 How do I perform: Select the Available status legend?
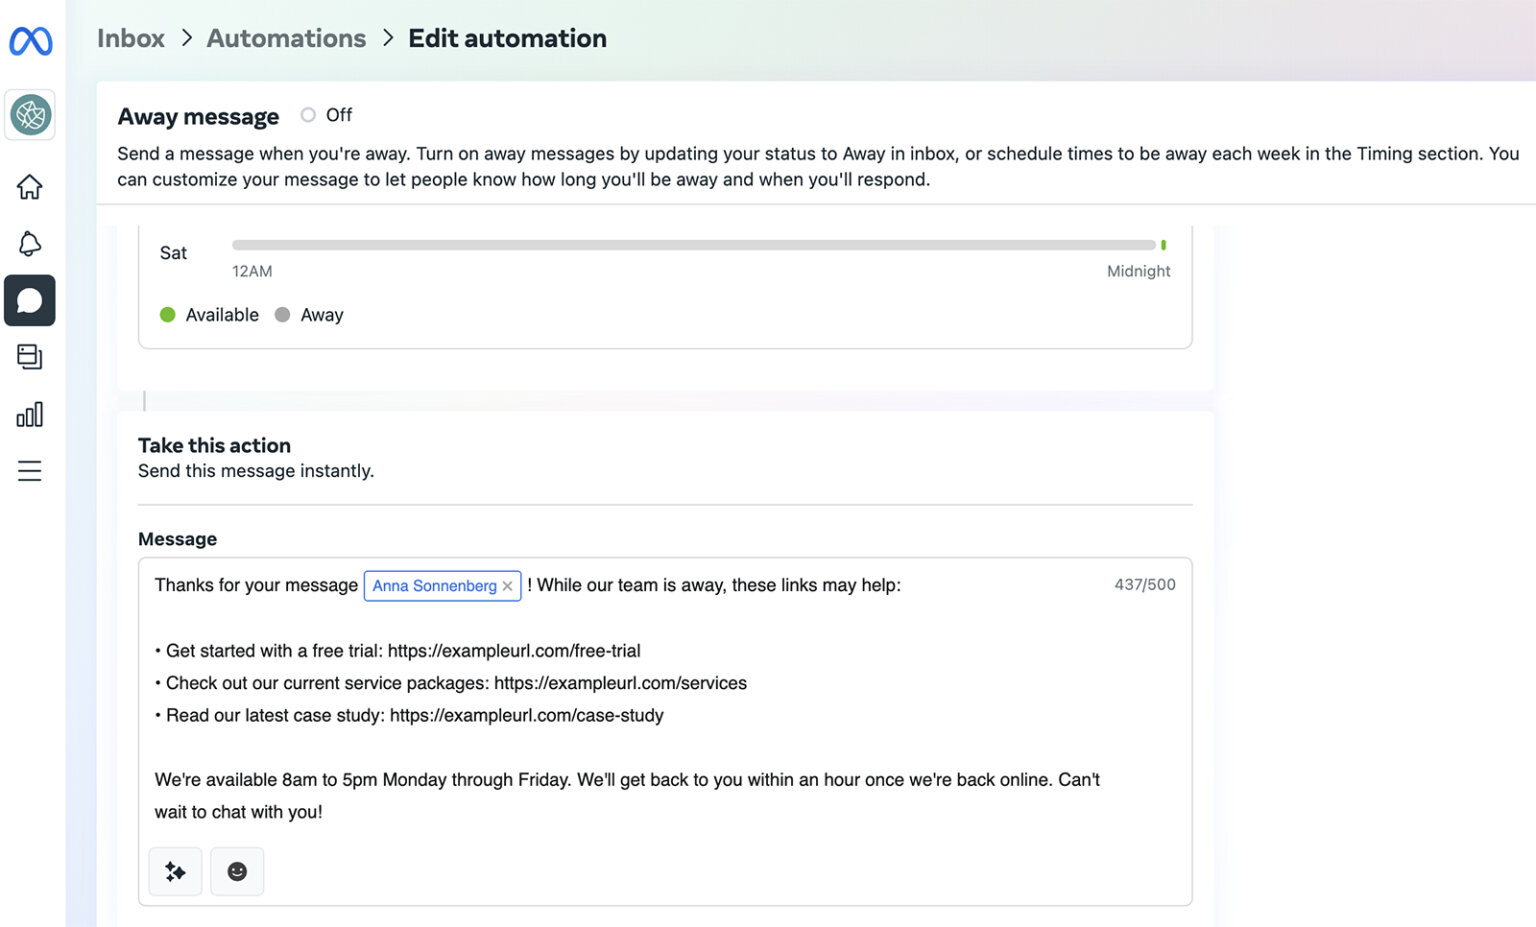209,314
